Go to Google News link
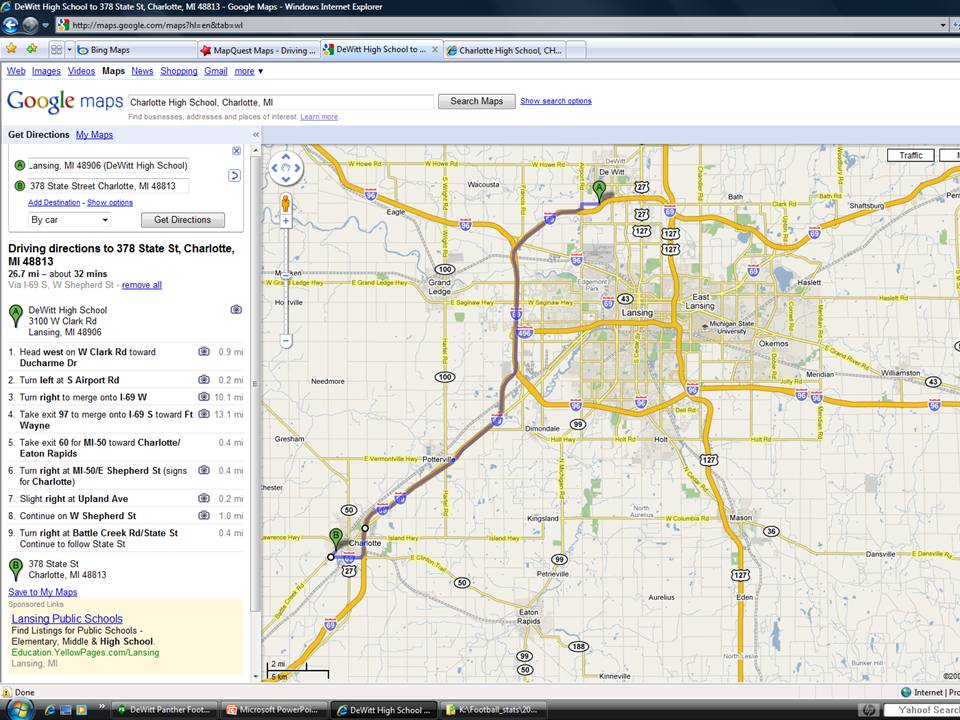 click(x=142, y=71)
